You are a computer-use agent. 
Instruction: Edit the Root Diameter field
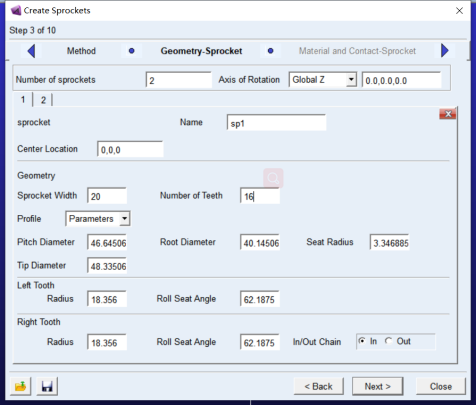coord(260,242)
